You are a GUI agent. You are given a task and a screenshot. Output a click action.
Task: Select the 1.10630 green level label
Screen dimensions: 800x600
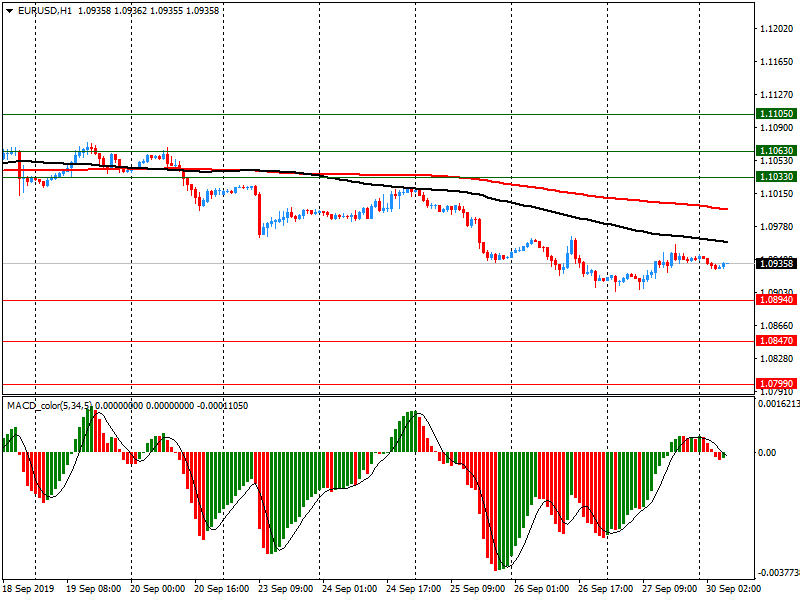[x=776, y=151]
